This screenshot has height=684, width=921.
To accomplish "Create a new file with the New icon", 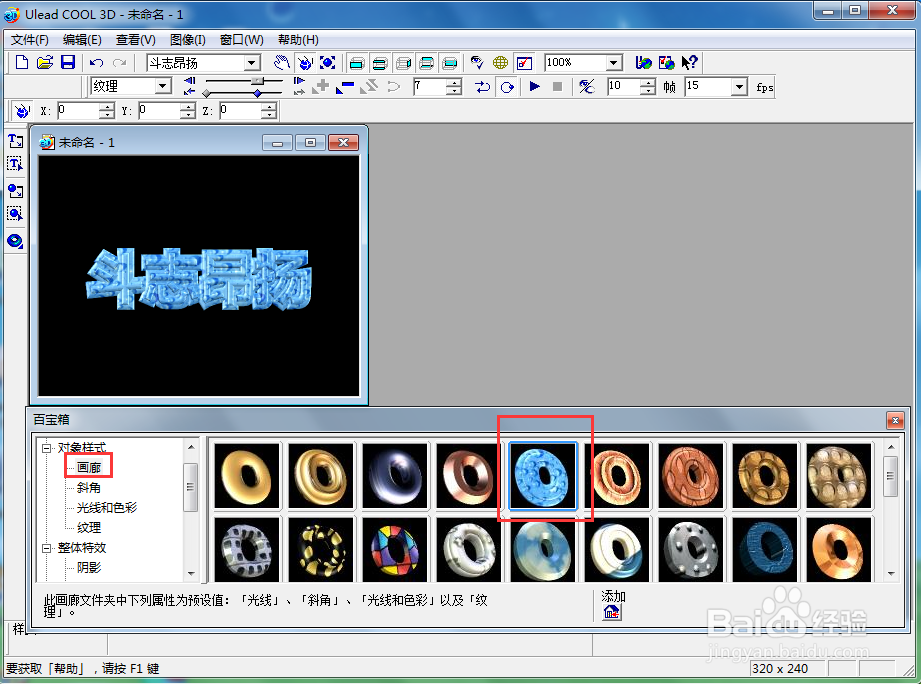I will (x=22, y=62).
